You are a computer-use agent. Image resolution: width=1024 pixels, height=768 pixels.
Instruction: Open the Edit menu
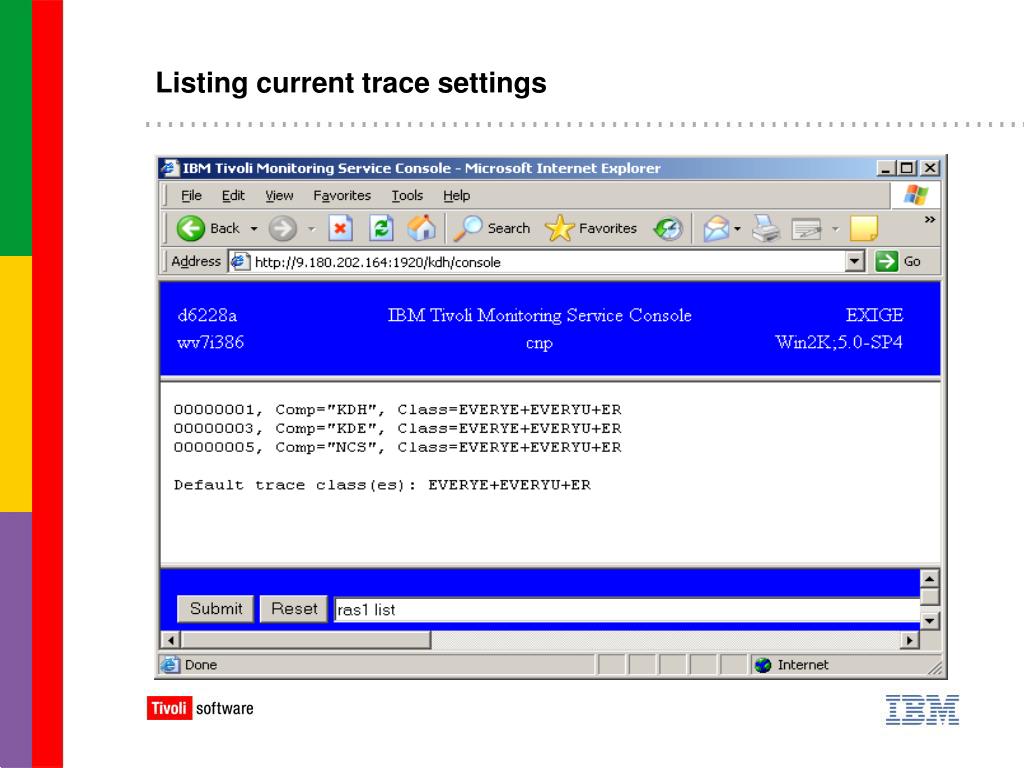tap(233, 195)
